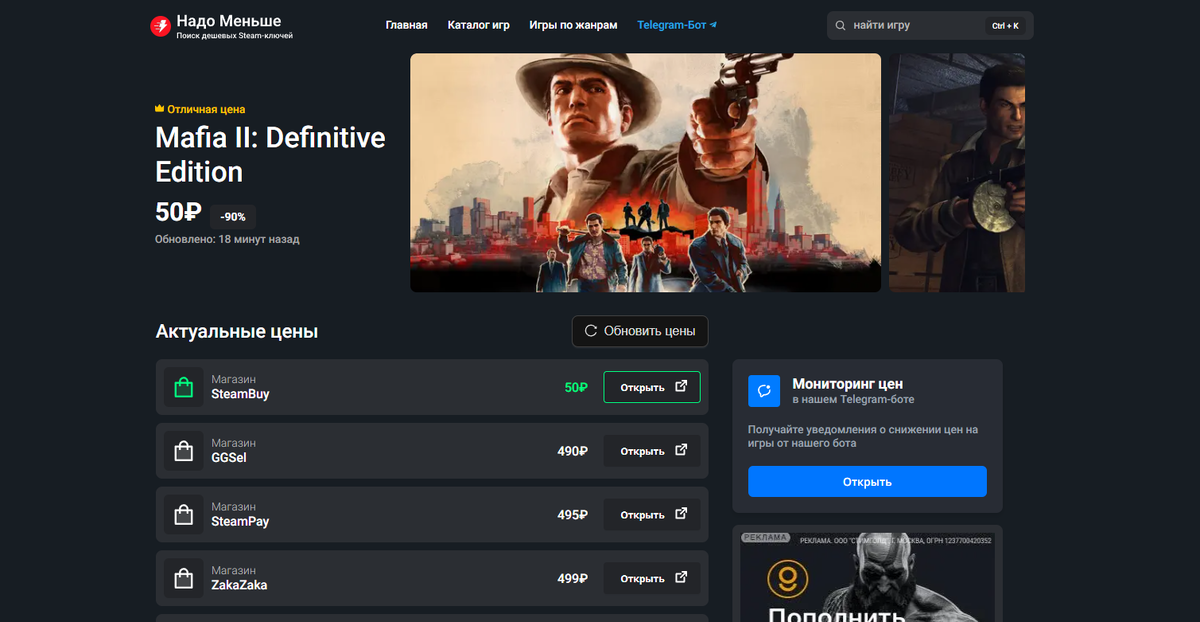Click the green 50₽ price in SteamBuy row

576,387
